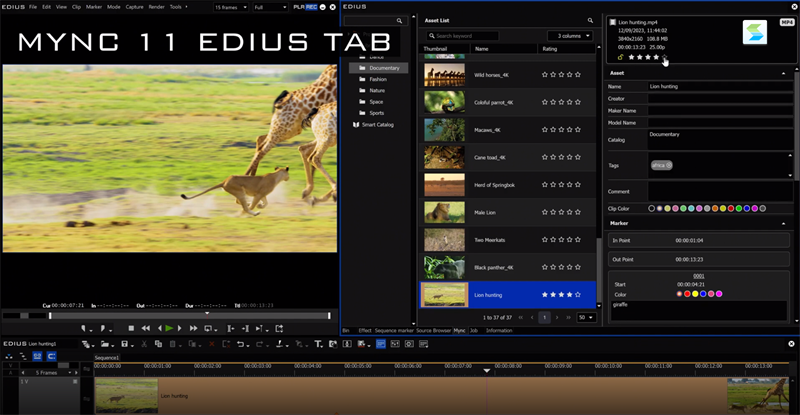Remove the africa tag
Screen dimensions: 800x415
(668, 165)
